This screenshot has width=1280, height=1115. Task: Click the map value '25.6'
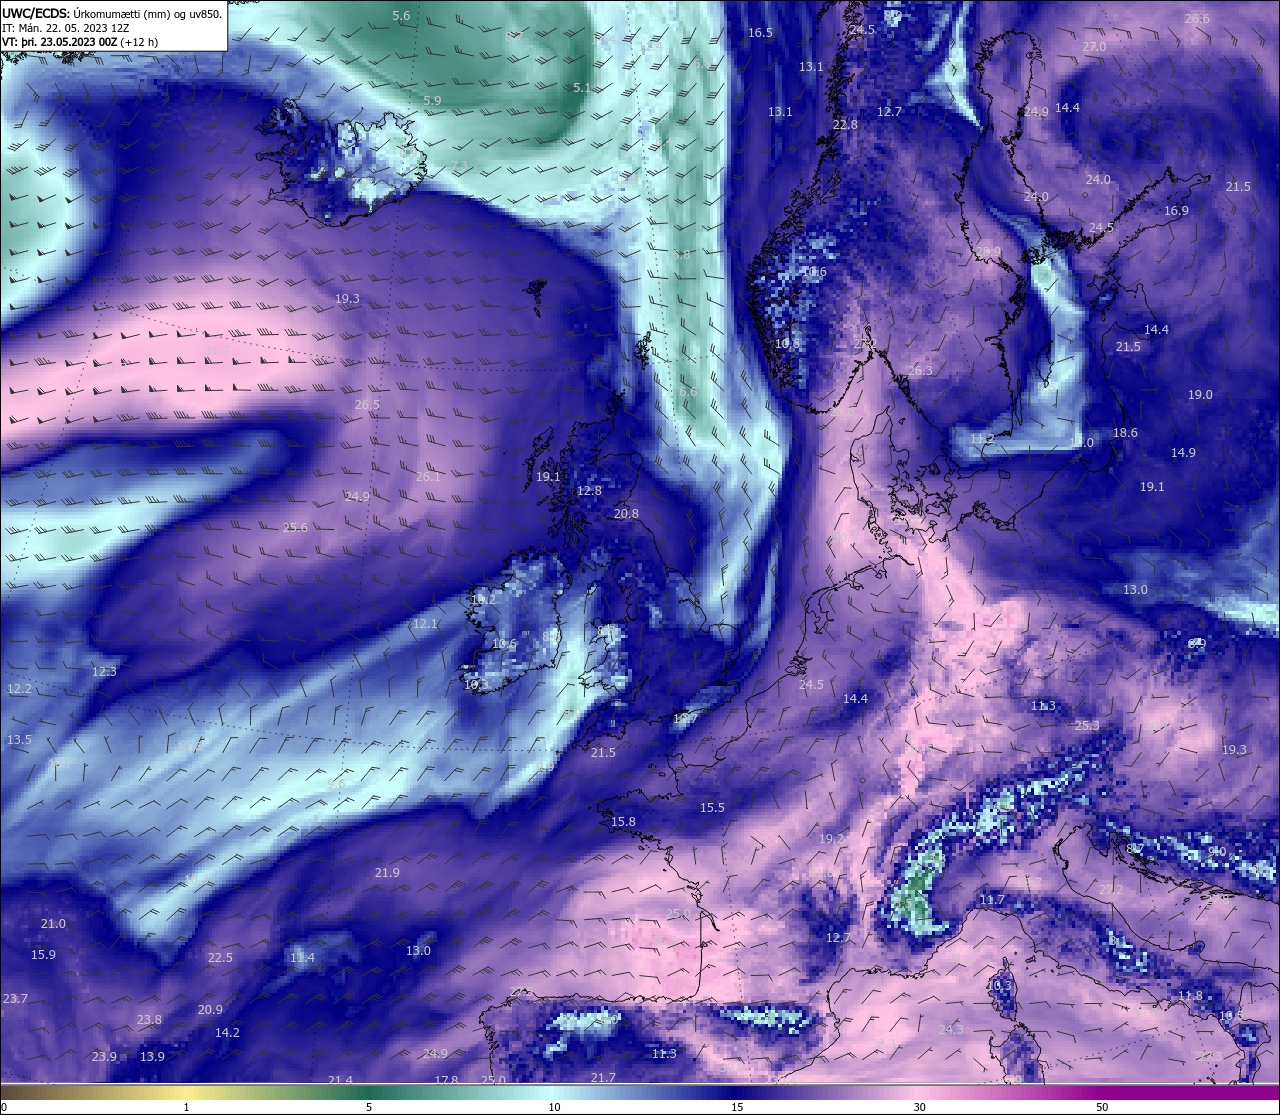click(295, 528)
